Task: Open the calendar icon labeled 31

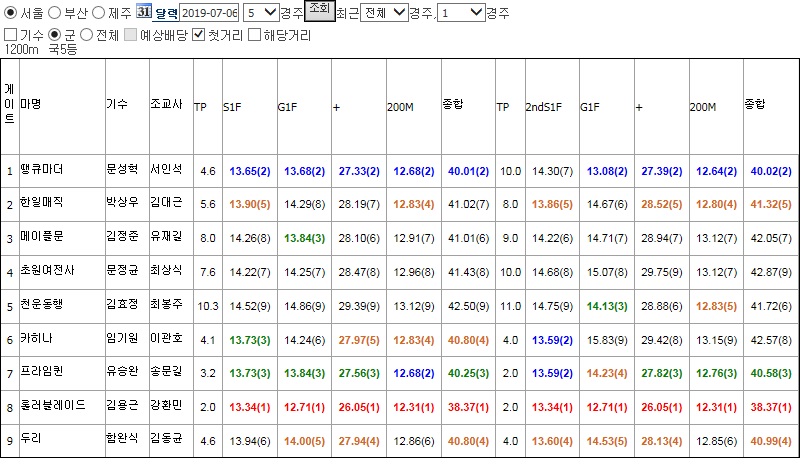Action: (x=144, y=11)
